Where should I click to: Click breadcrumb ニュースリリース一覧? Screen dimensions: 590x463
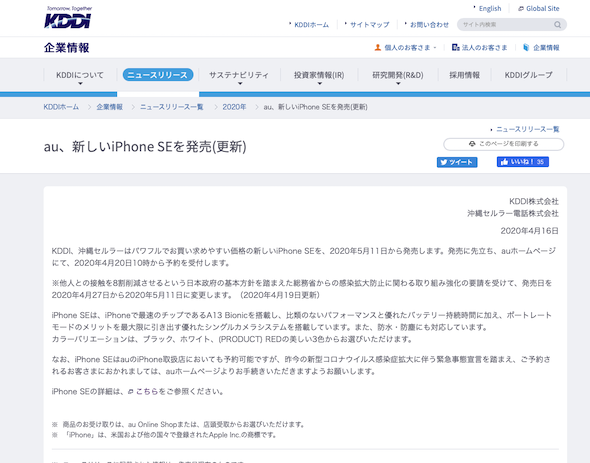coord(172,107)
